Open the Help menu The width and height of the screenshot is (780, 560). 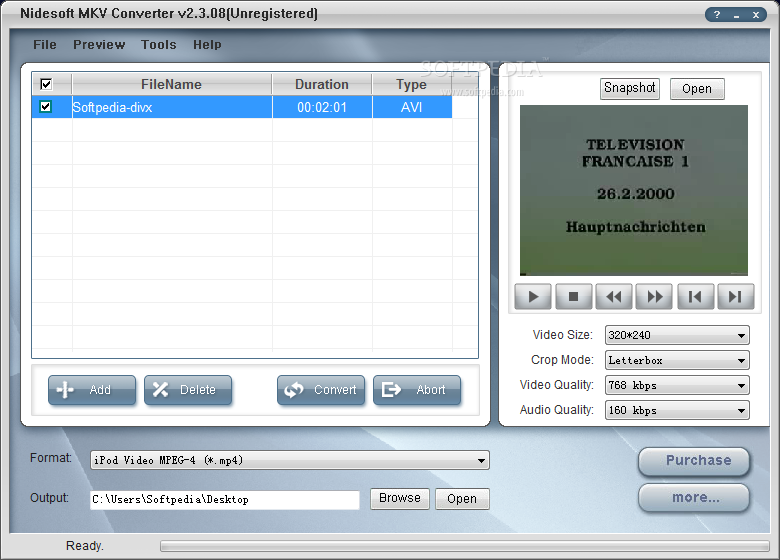[x=207, y=45]
